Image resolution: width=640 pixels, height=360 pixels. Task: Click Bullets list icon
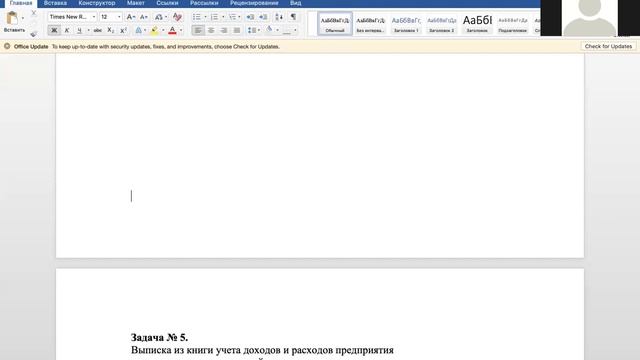point(197,17)
